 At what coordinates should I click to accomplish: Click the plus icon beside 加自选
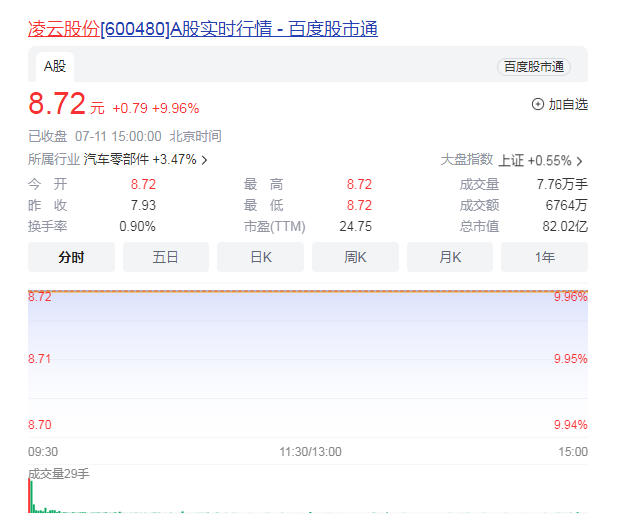pos(538,104)
